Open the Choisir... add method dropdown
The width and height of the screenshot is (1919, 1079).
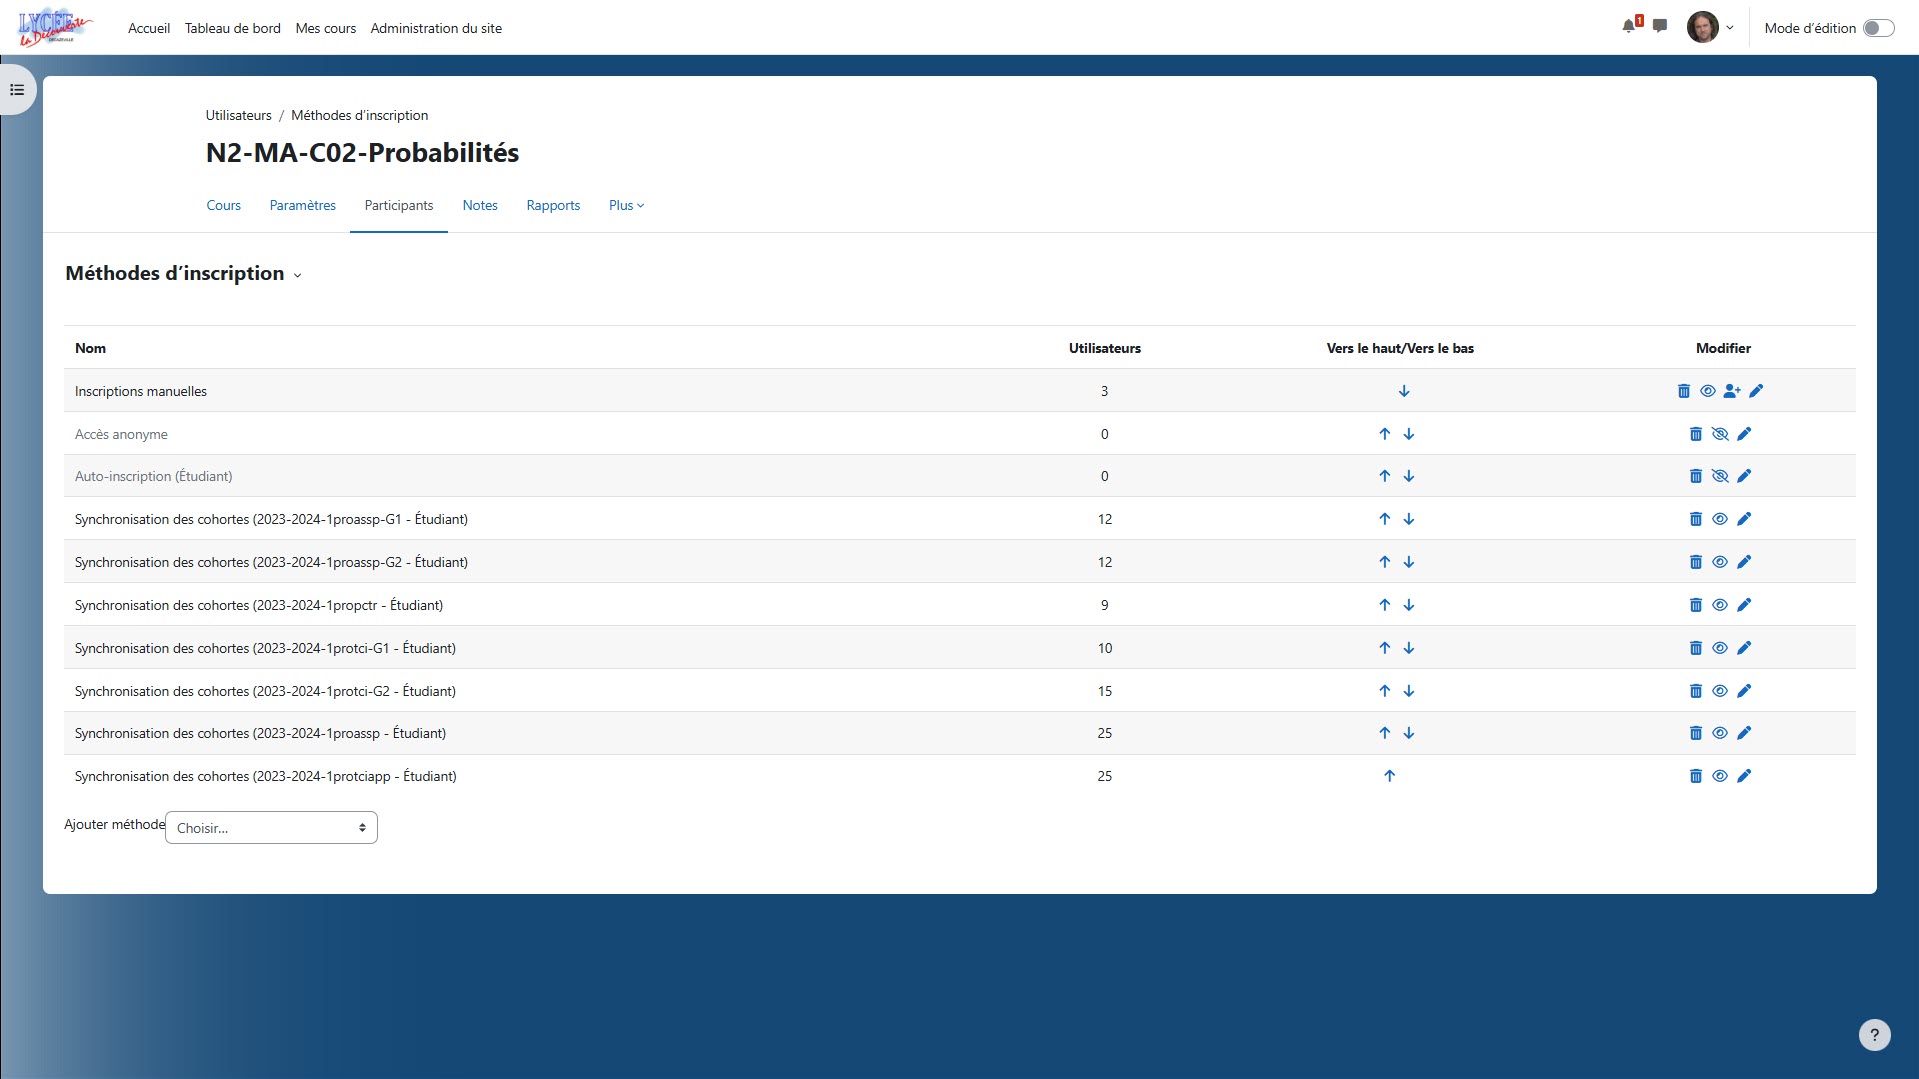coord(270,827)
